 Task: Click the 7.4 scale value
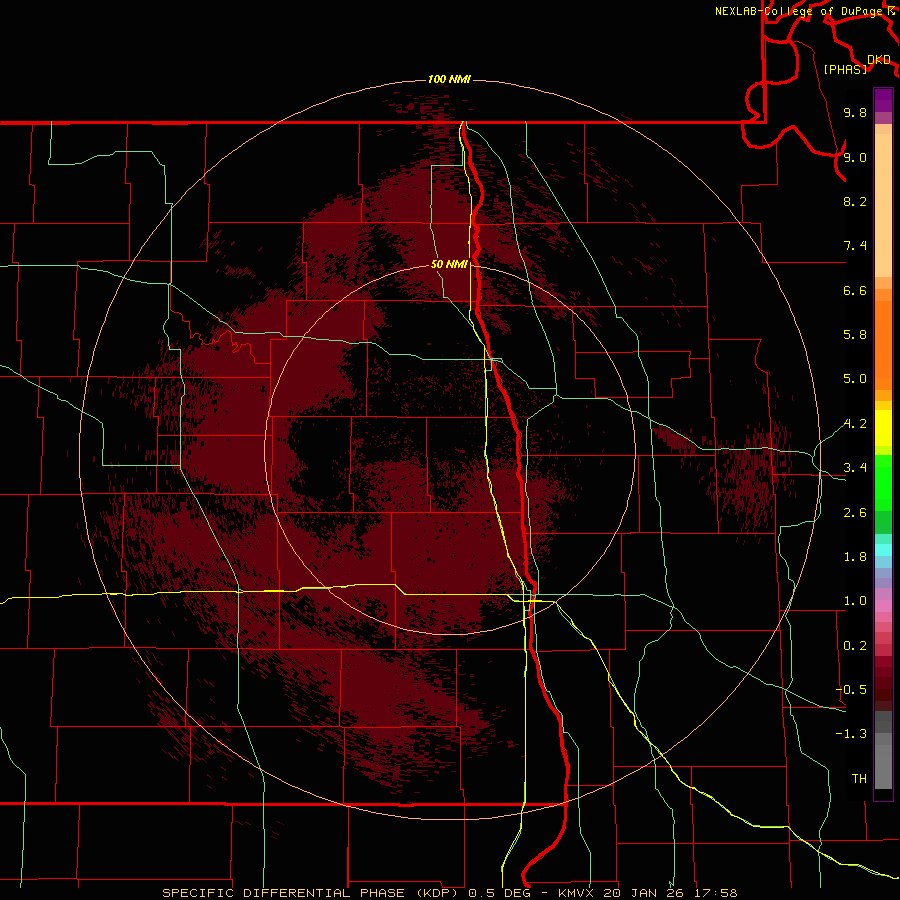855,246
